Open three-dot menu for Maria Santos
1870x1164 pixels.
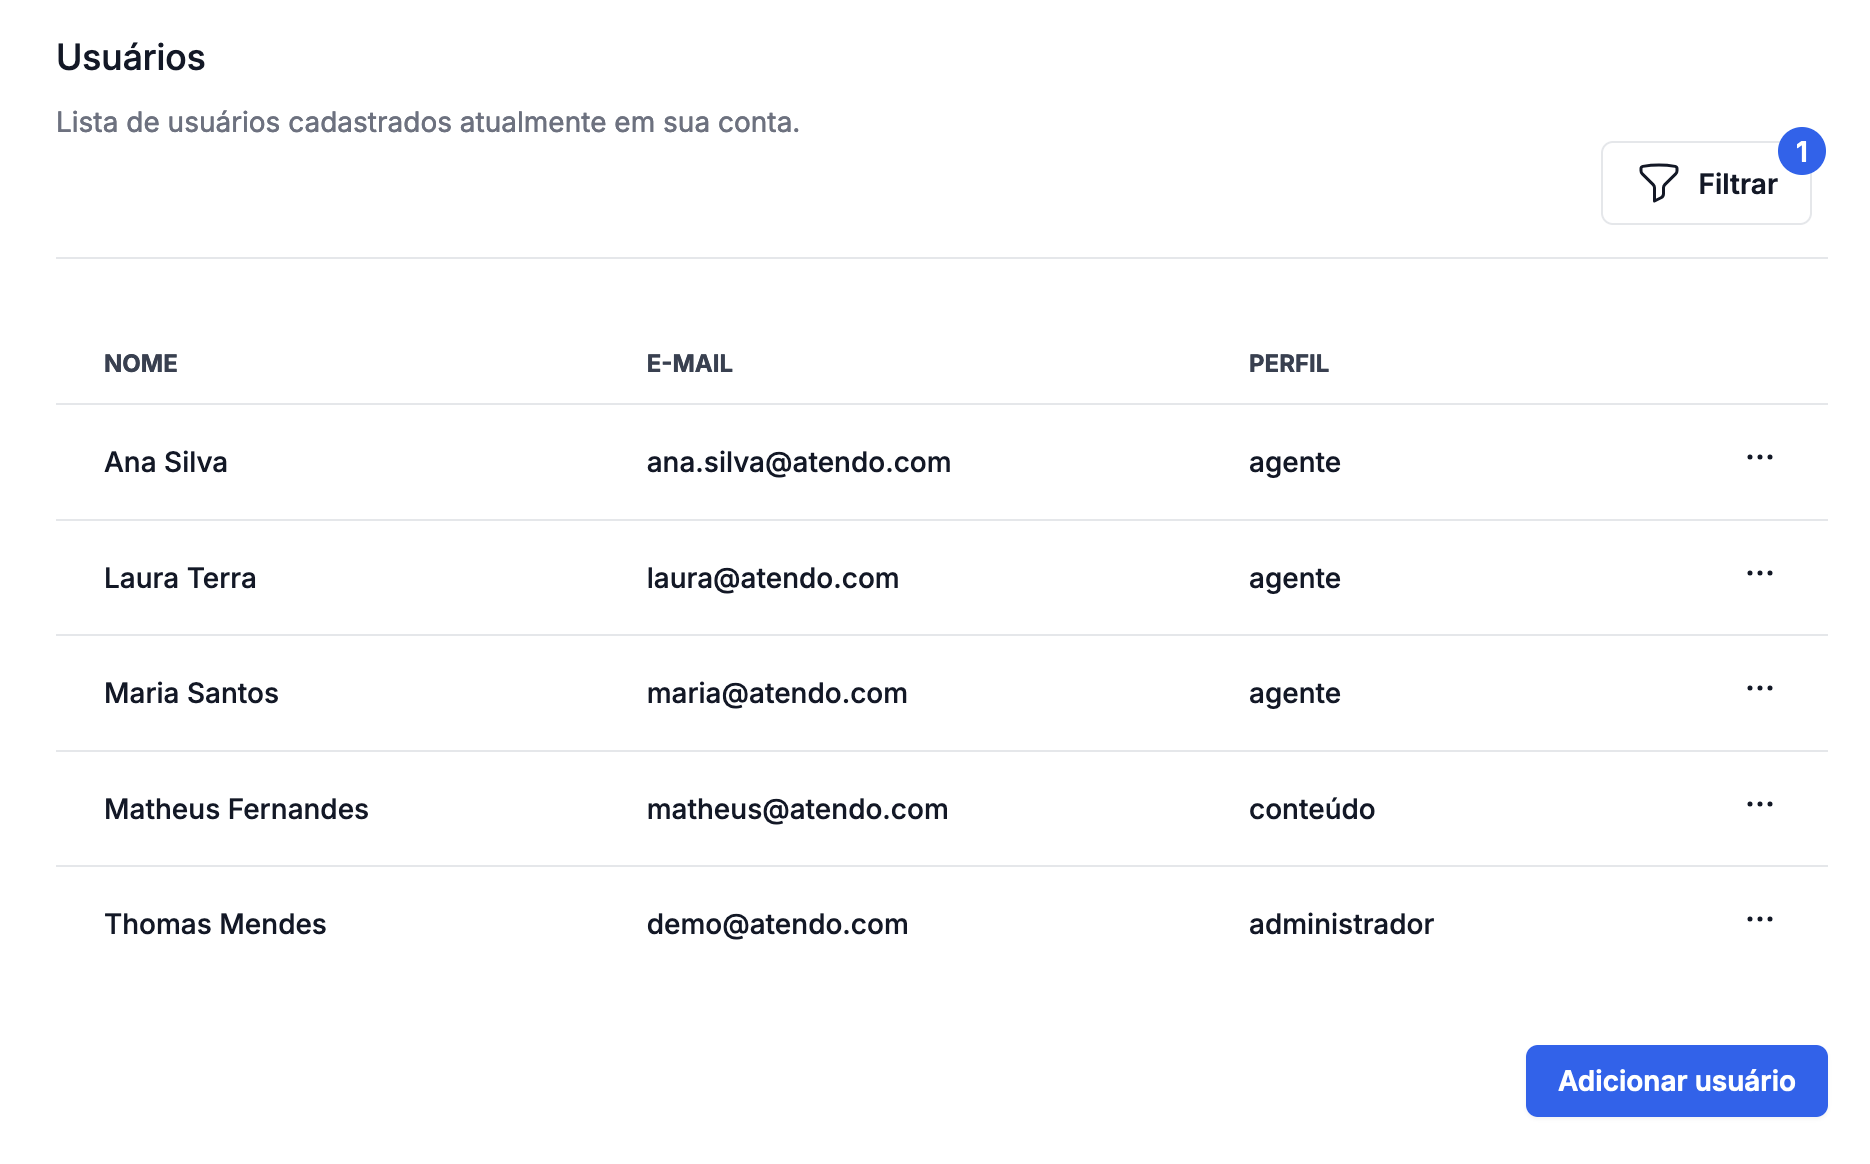coord(1759,689)
